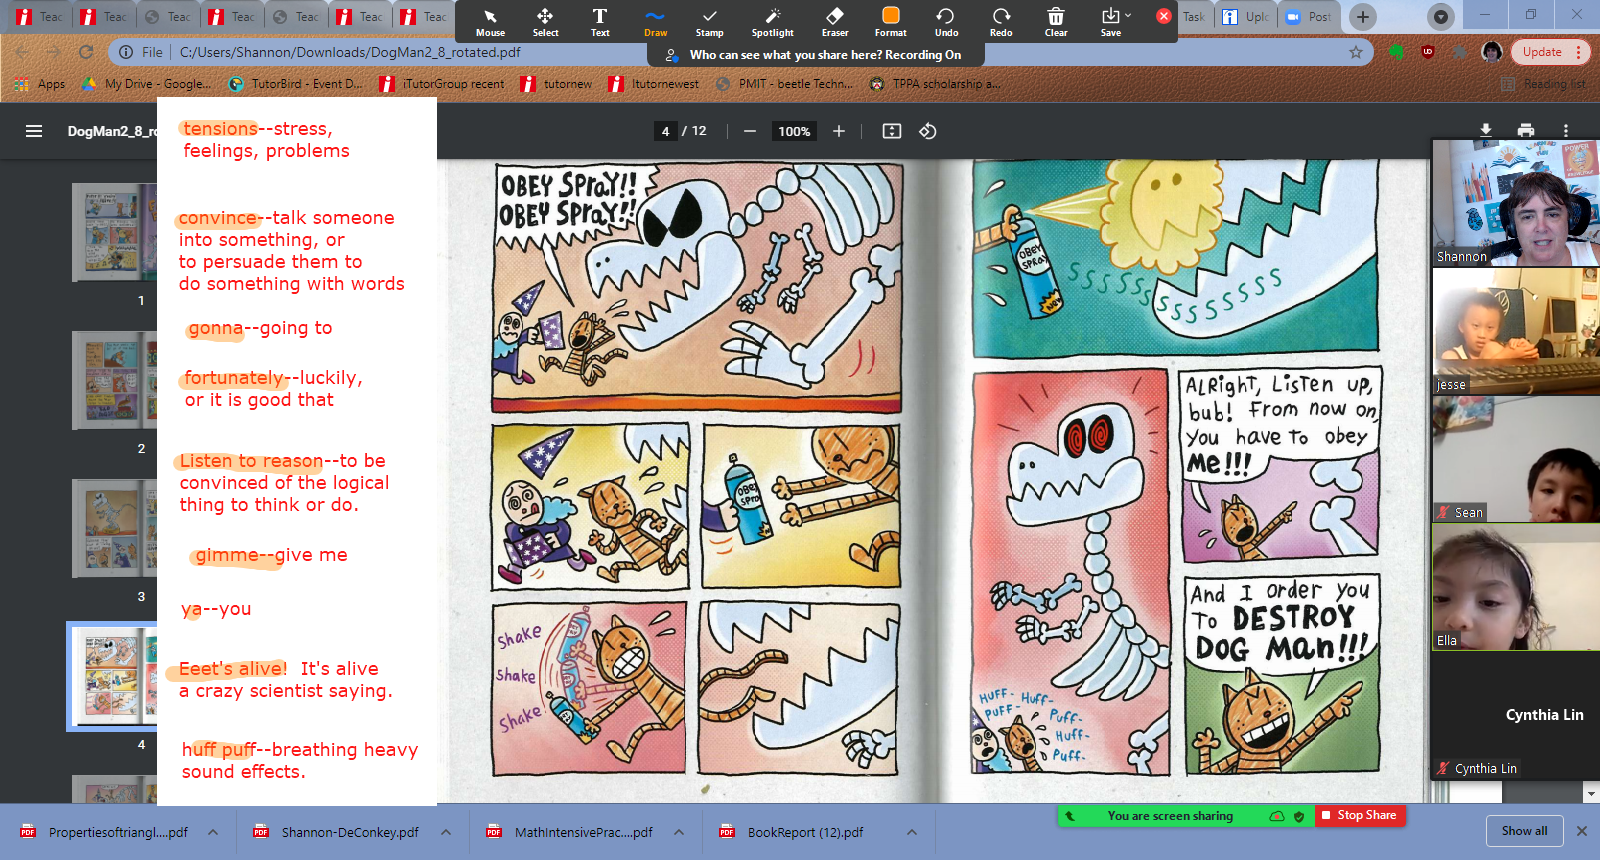Open the Itutornewest bookmark
The image size is (1600, 860).
654,84
